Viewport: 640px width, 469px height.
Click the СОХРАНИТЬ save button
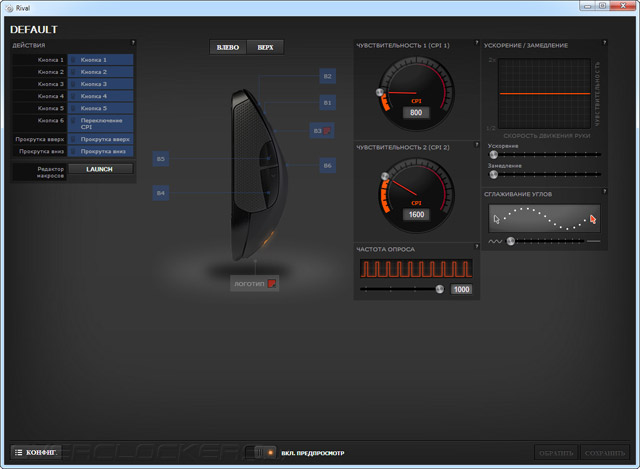pyautogui.click(x=605, y=453)
